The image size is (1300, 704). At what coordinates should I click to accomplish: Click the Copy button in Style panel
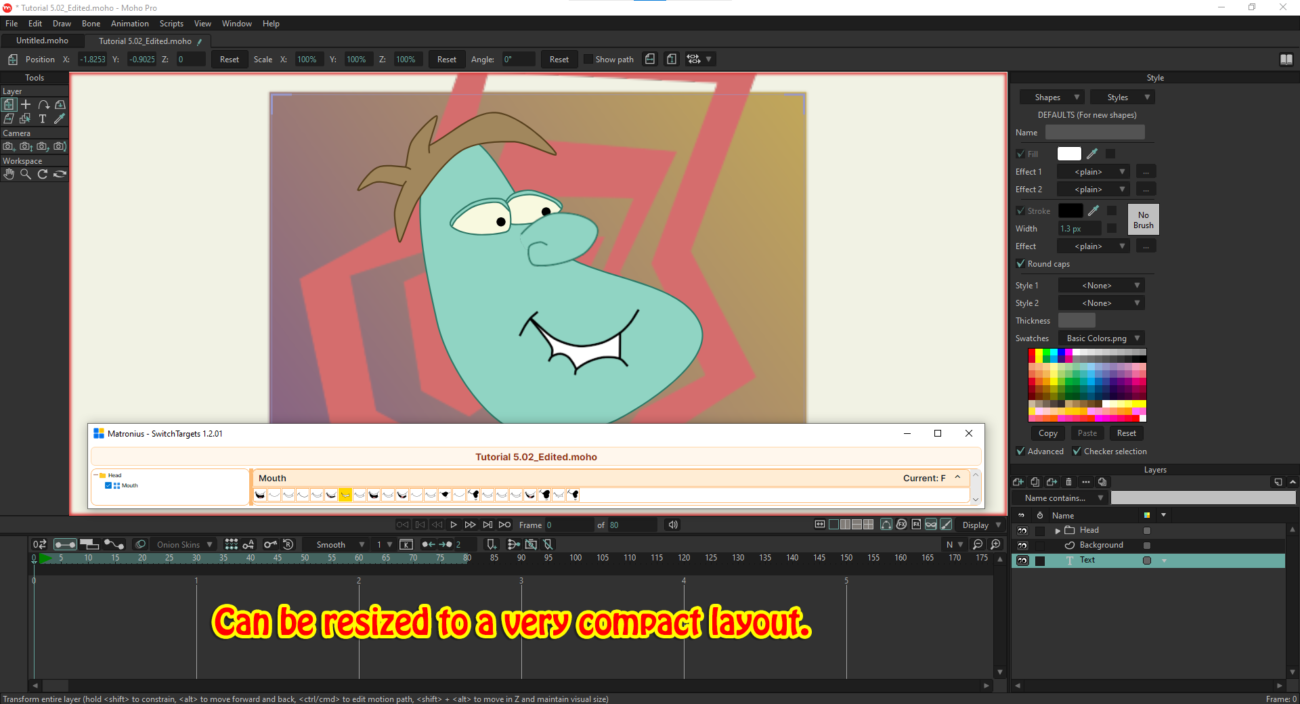pyautogui.click(x=1048, y=433)
